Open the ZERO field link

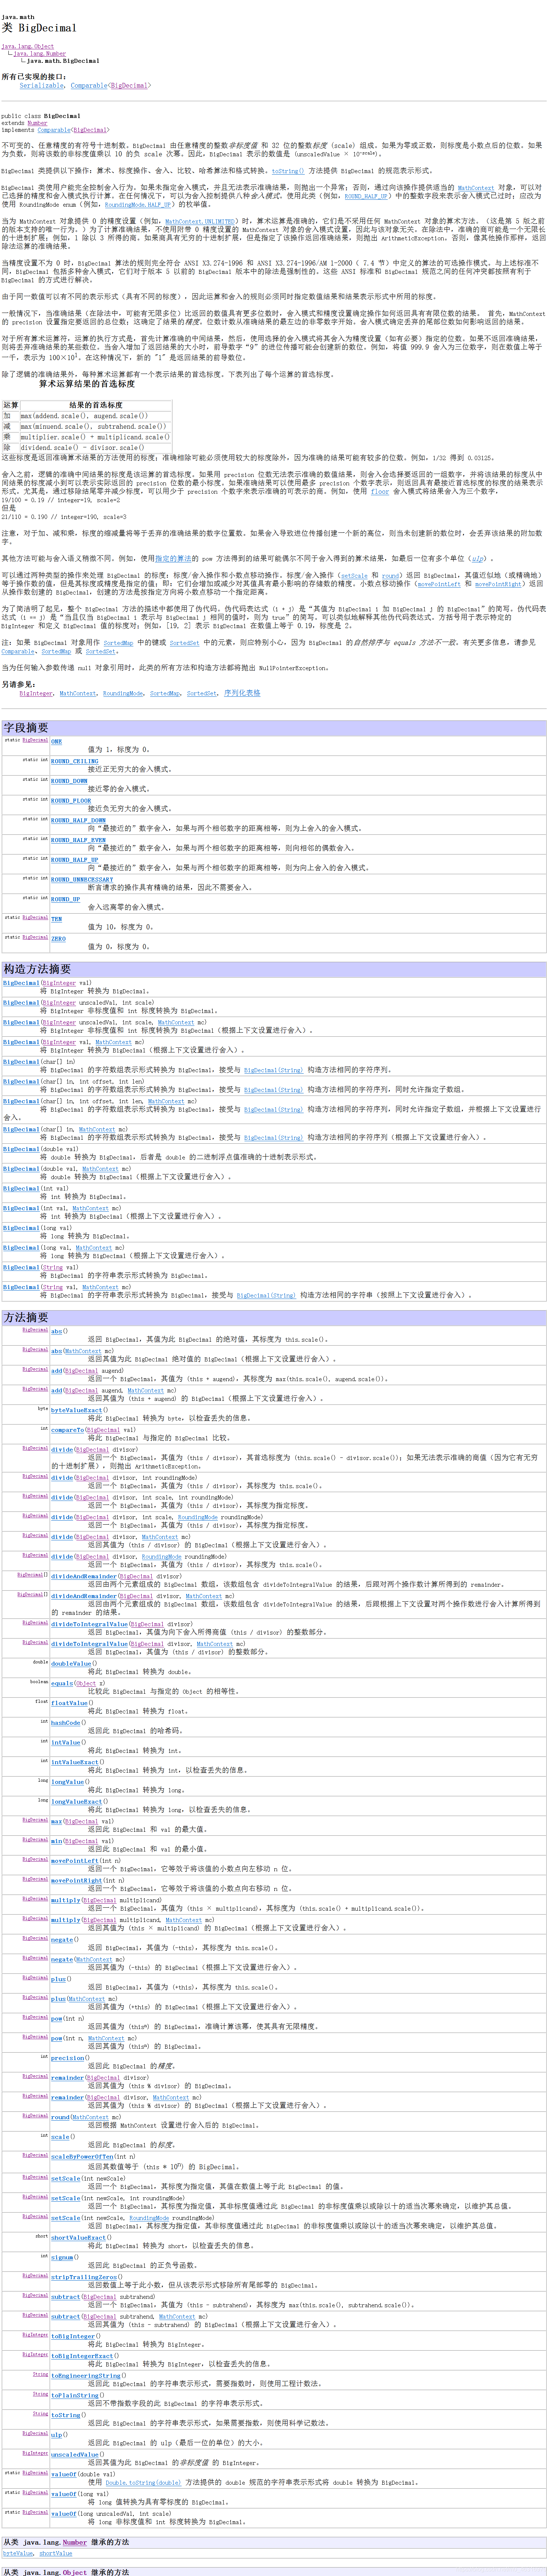pos(58,939)
